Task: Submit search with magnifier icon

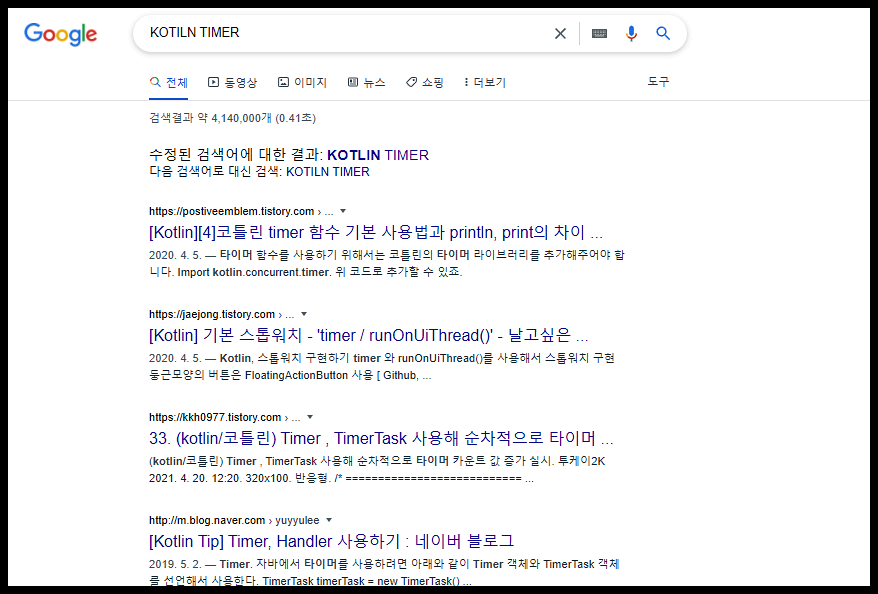Action: (x=663, y=34)
